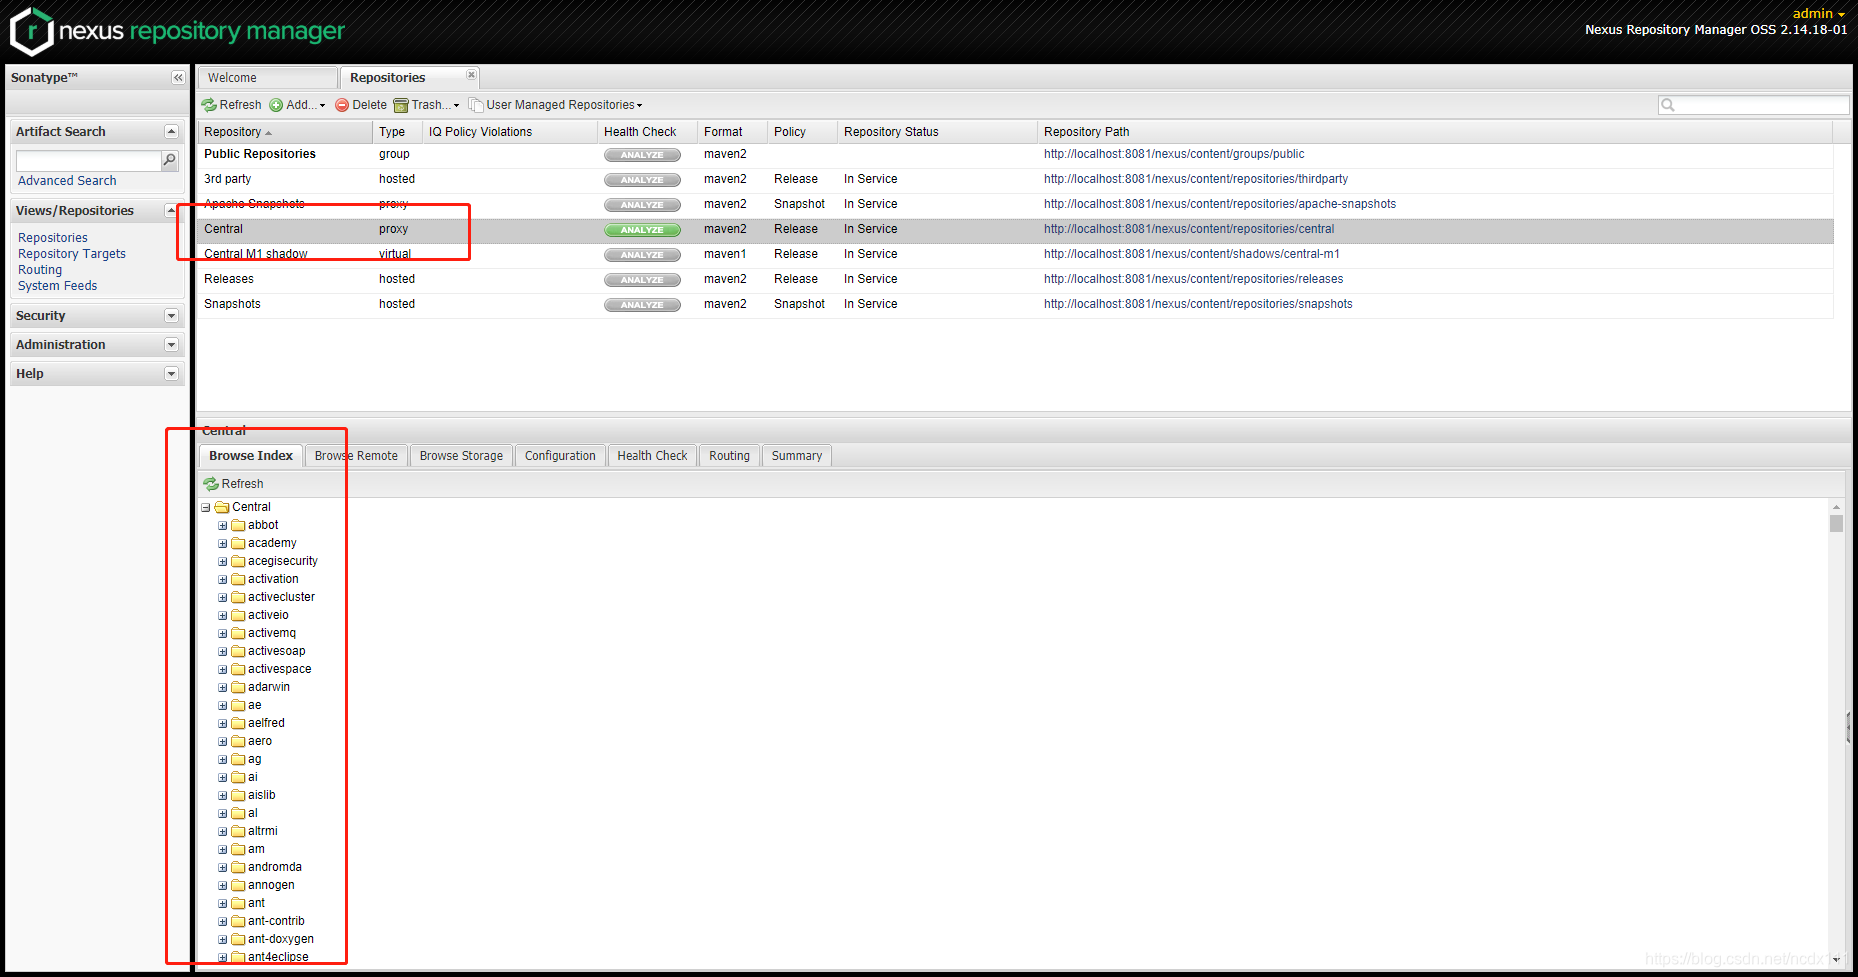Open the admin user menu
This screenshot has width=1858, height=977.
point(1819,13)
